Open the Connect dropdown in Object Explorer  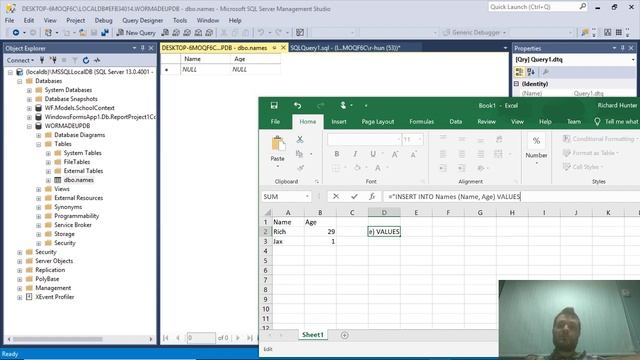click(20, 60)
